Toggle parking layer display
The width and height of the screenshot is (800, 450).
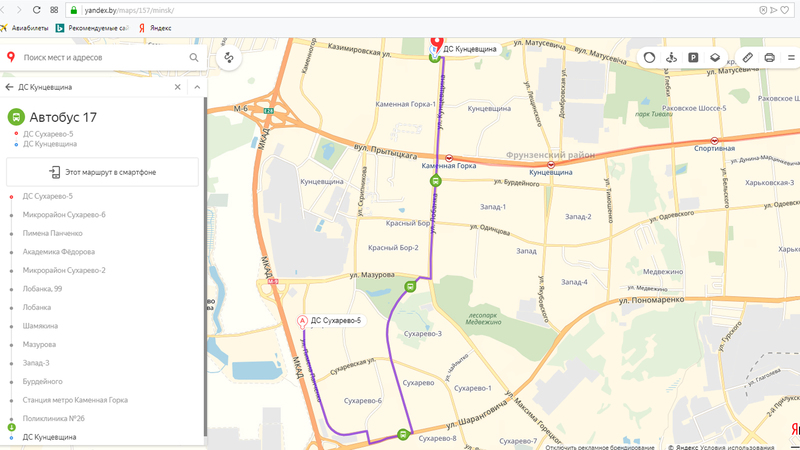[693, 58]
